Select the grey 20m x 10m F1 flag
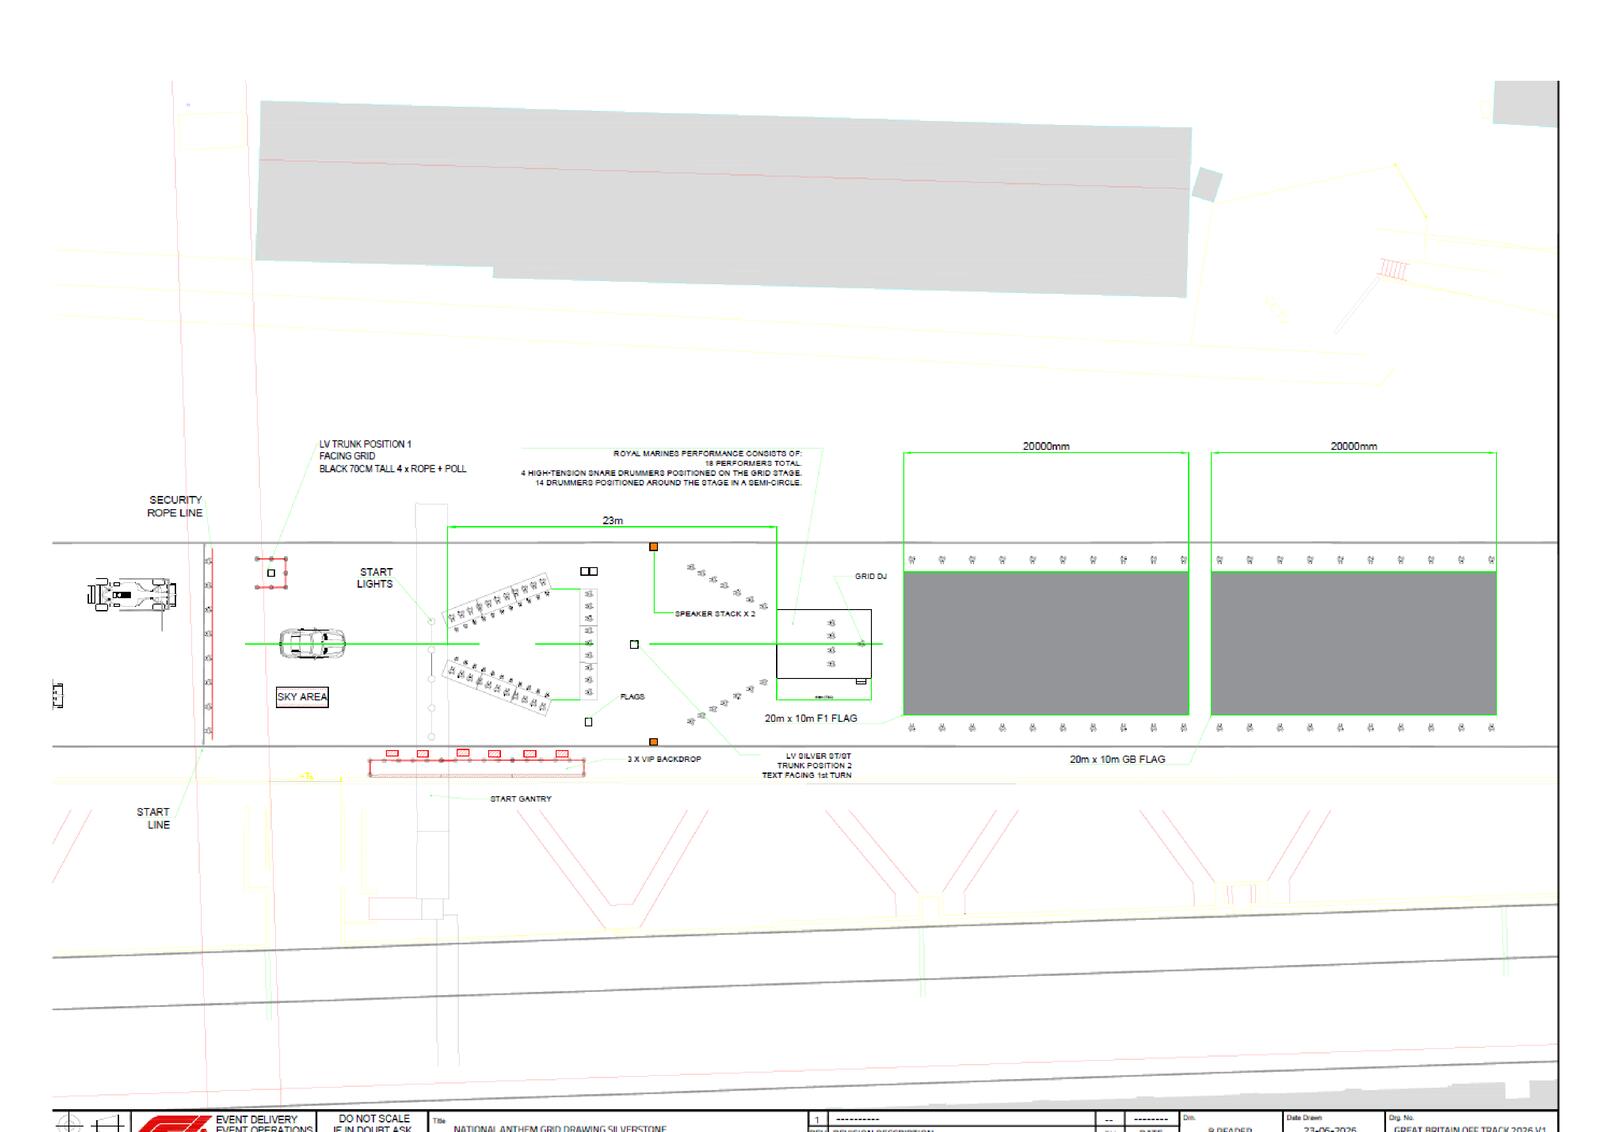The image size is (1600, 1132). coord(1046,643)
